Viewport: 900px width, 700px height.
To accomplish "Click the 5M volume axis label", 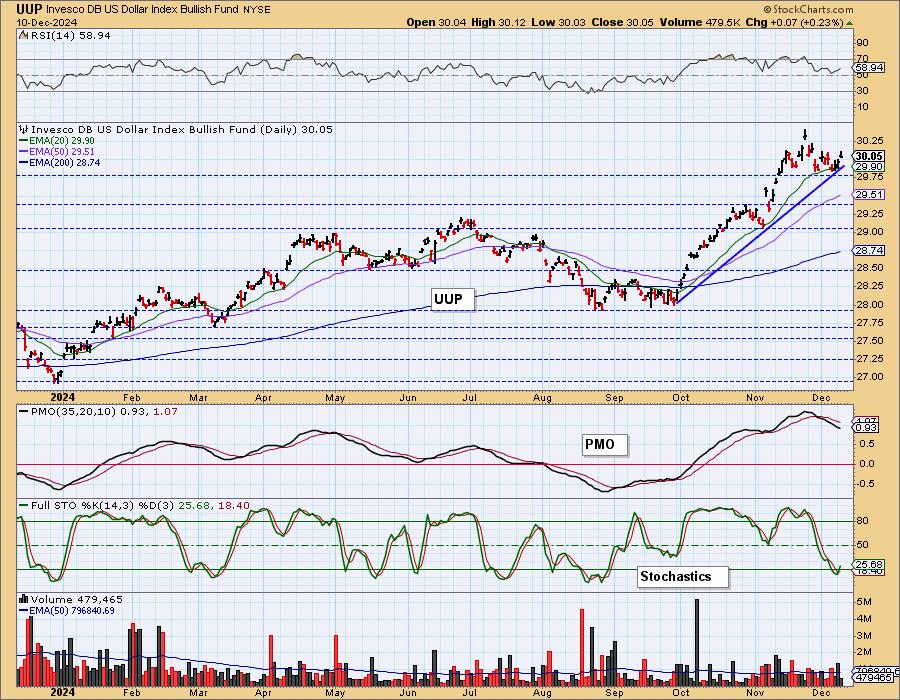I will 865,602.
